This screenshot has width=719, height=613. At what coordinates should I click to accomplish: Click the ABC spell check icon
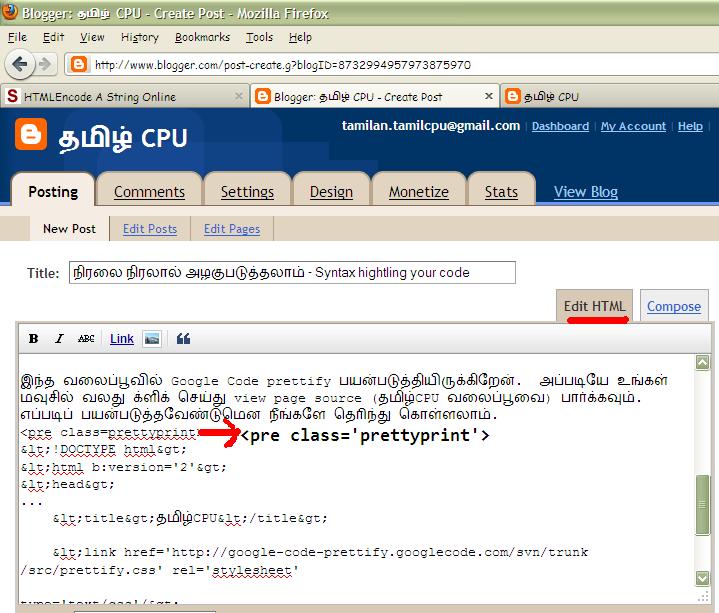86,339
